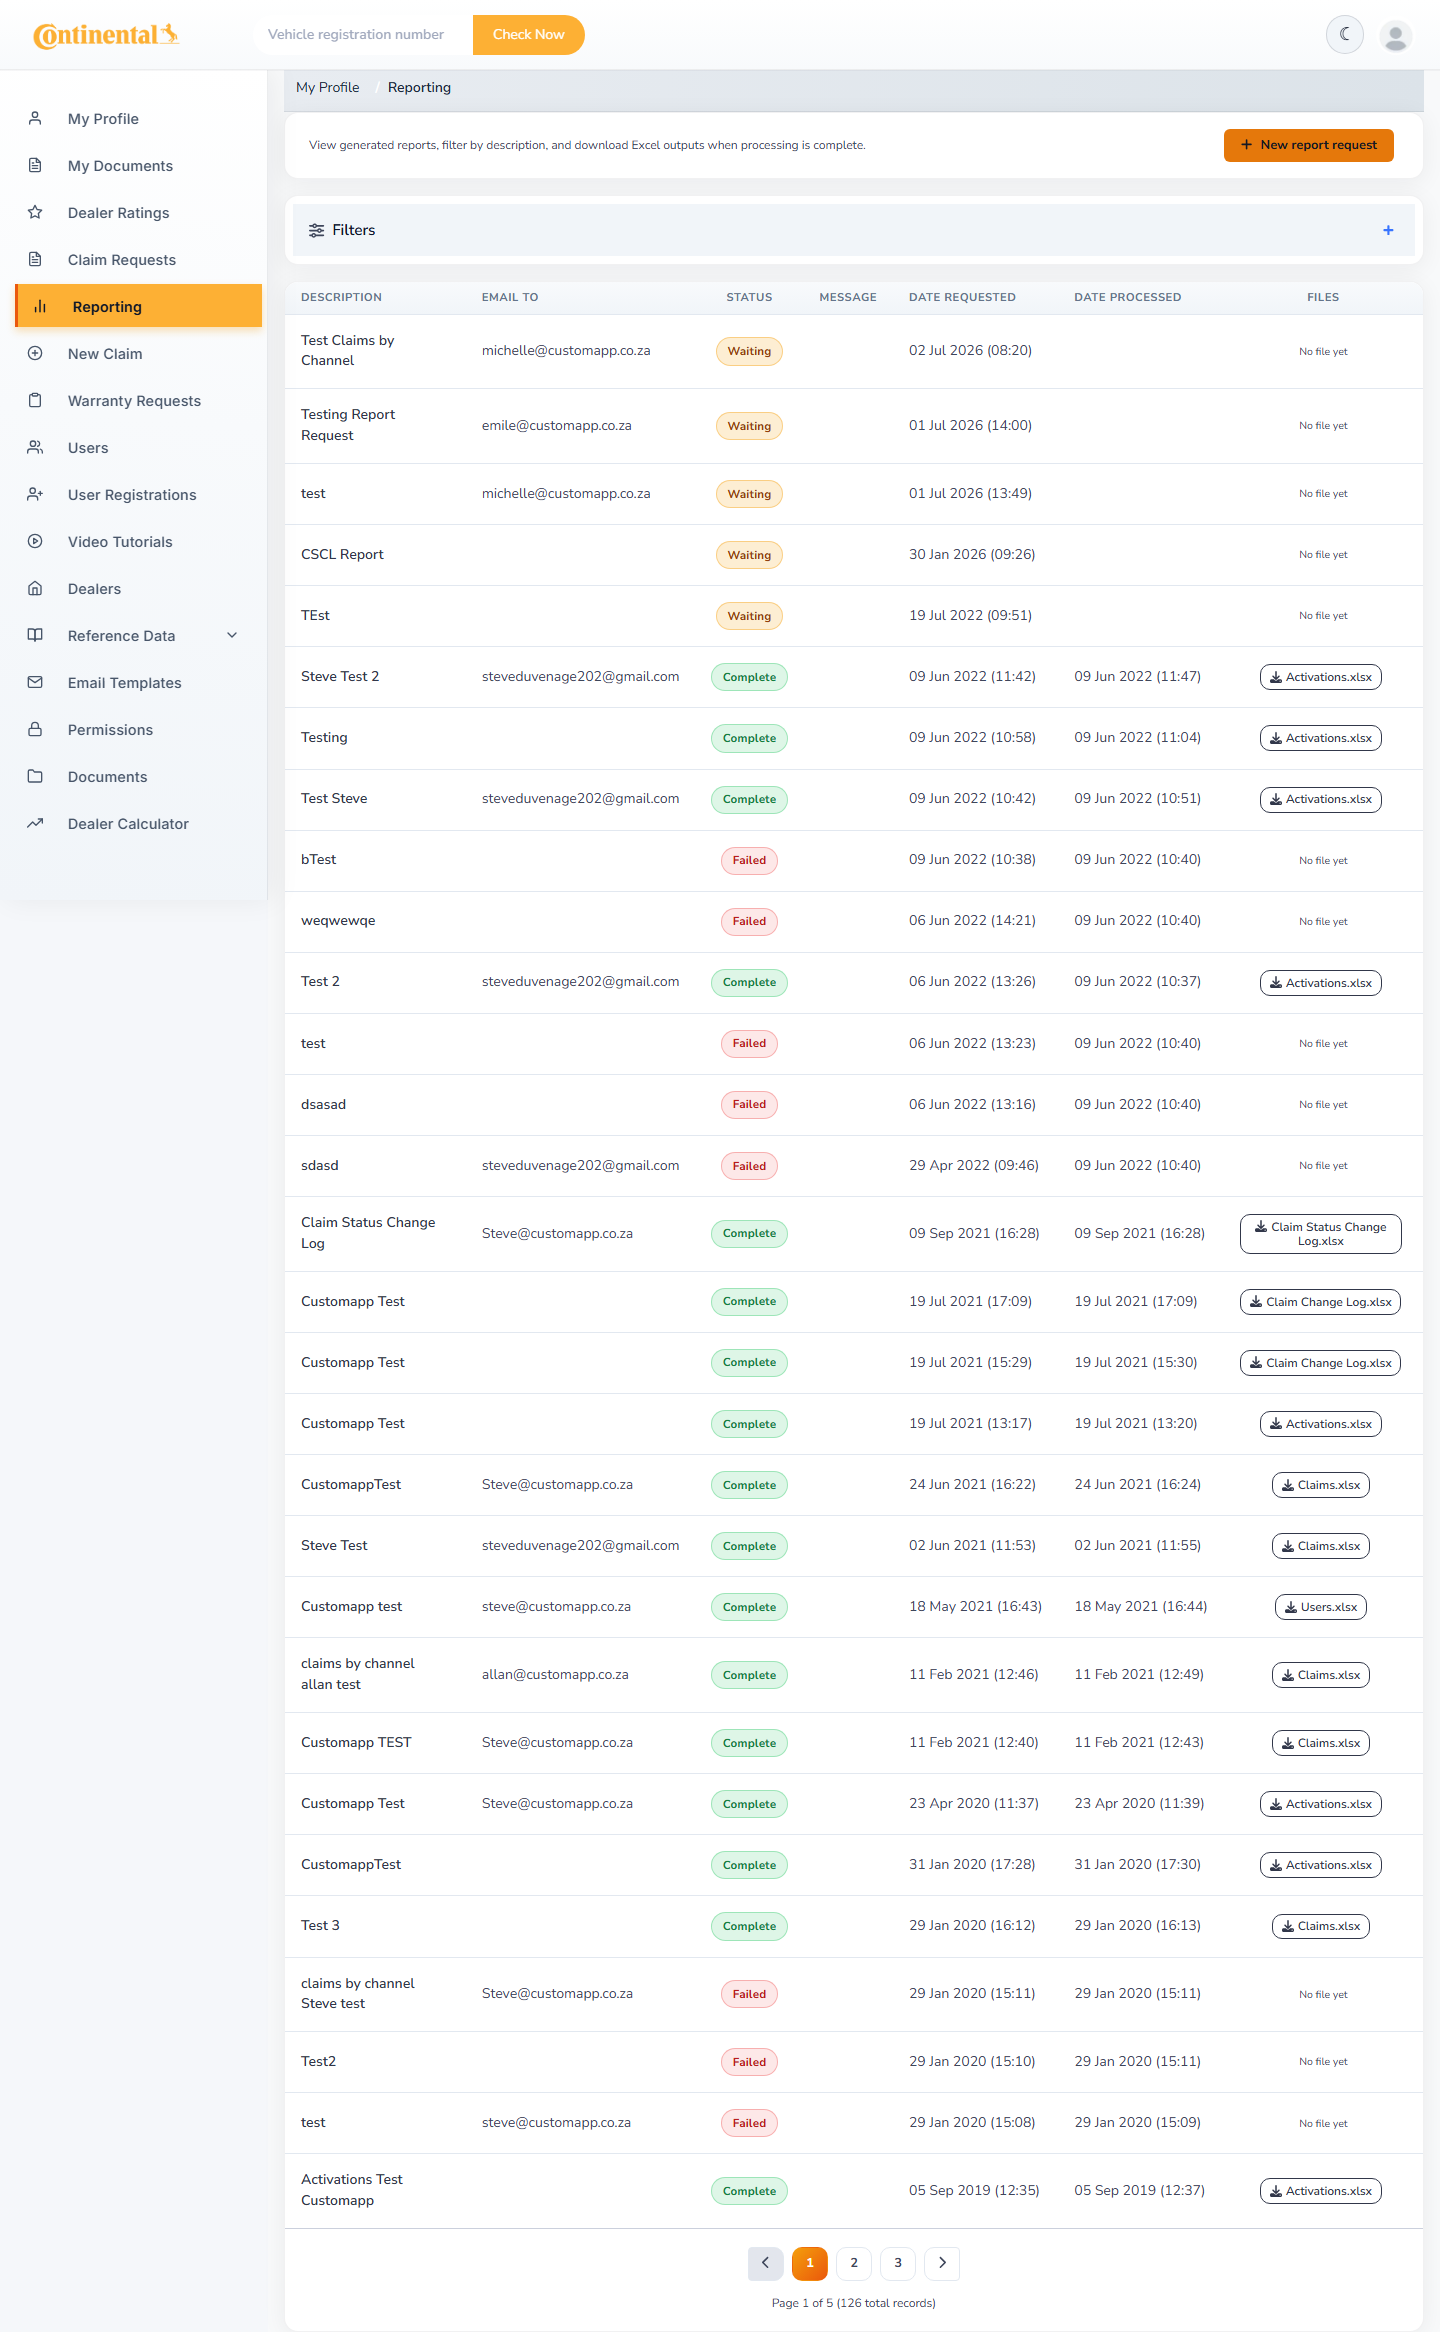Screen dimensions: 1440x2332
Task: Click the Dealer Ratings star icon
Action: pyautogui.click(x=35, y=212)
